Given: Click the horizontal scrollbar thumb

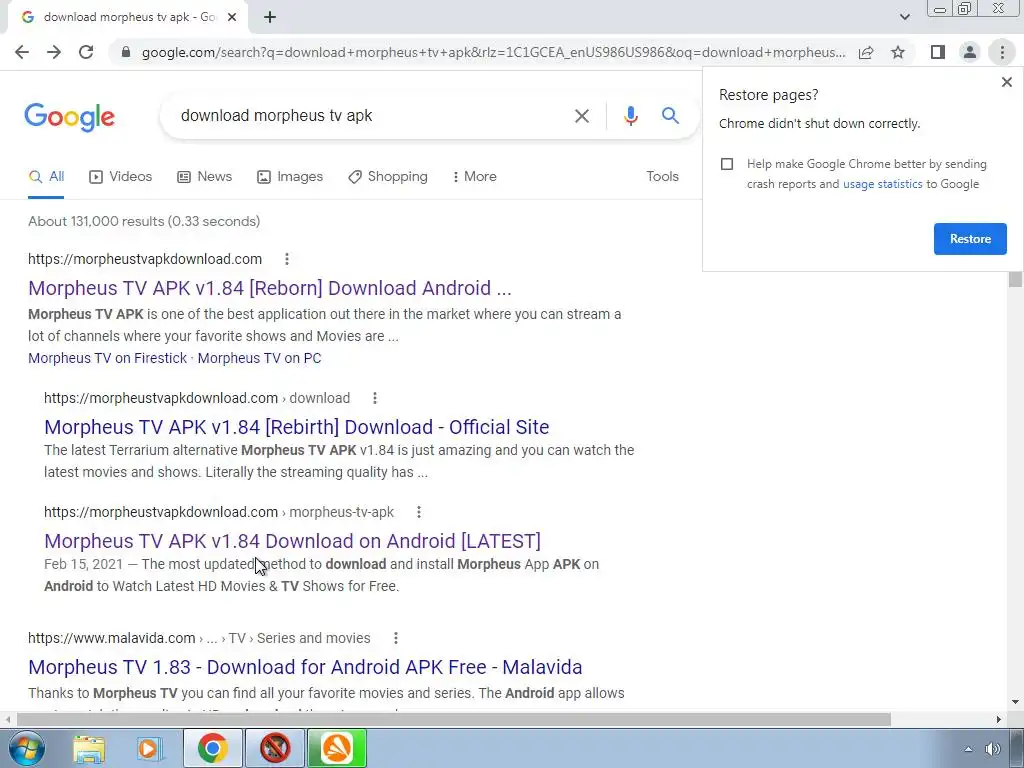Looking at the screenshot, I should [x=453, y=720].
